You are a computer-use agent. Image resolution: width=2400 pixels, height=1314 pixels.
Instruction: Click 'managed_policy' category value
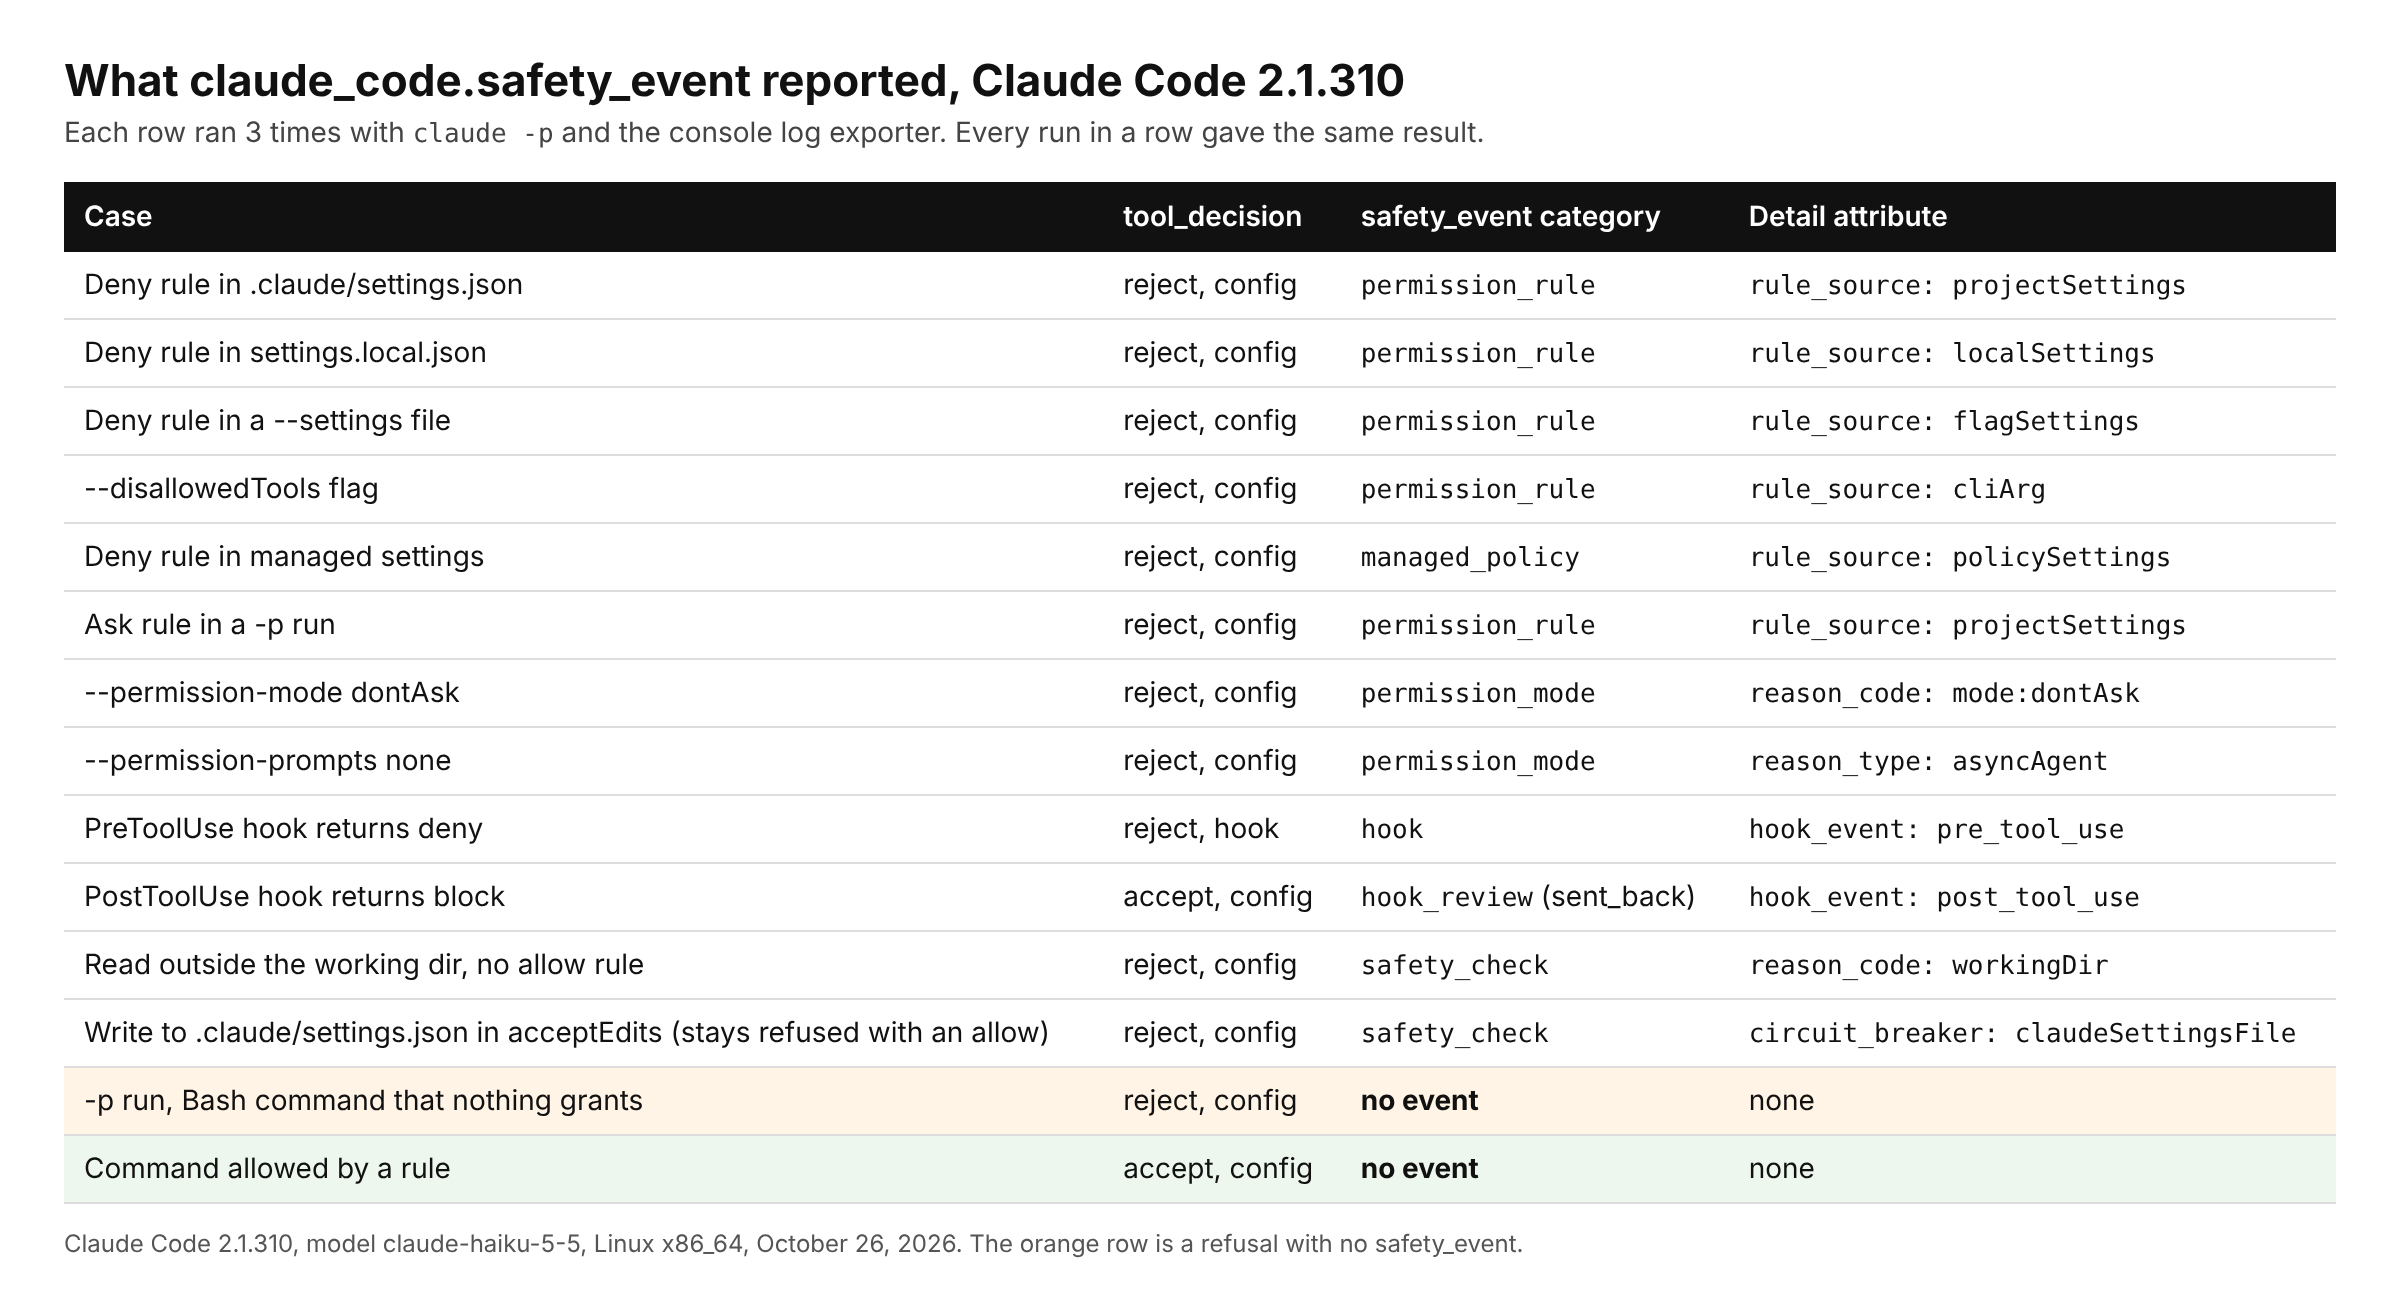[x=1470, y=558]
